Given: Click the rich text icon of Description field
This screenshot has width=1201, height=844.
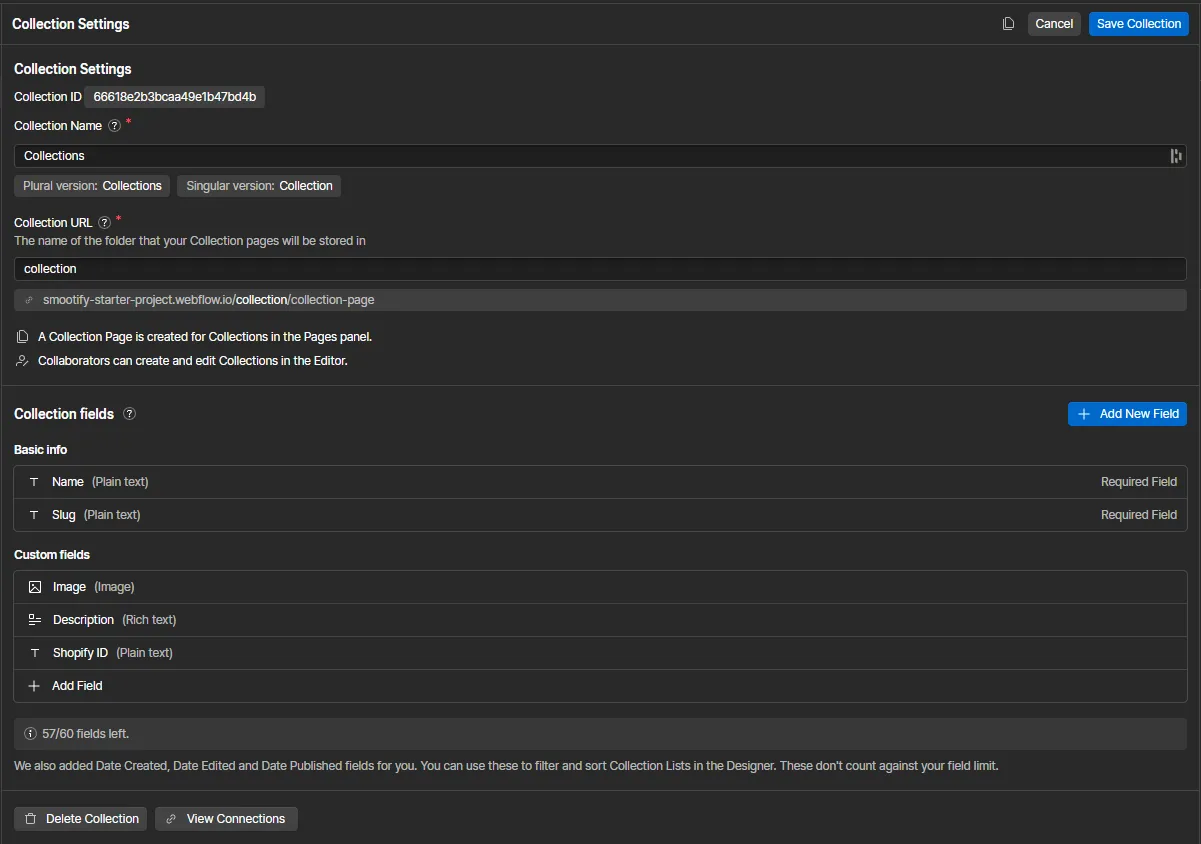Looking at the screenshot, I should coord(35,620).
